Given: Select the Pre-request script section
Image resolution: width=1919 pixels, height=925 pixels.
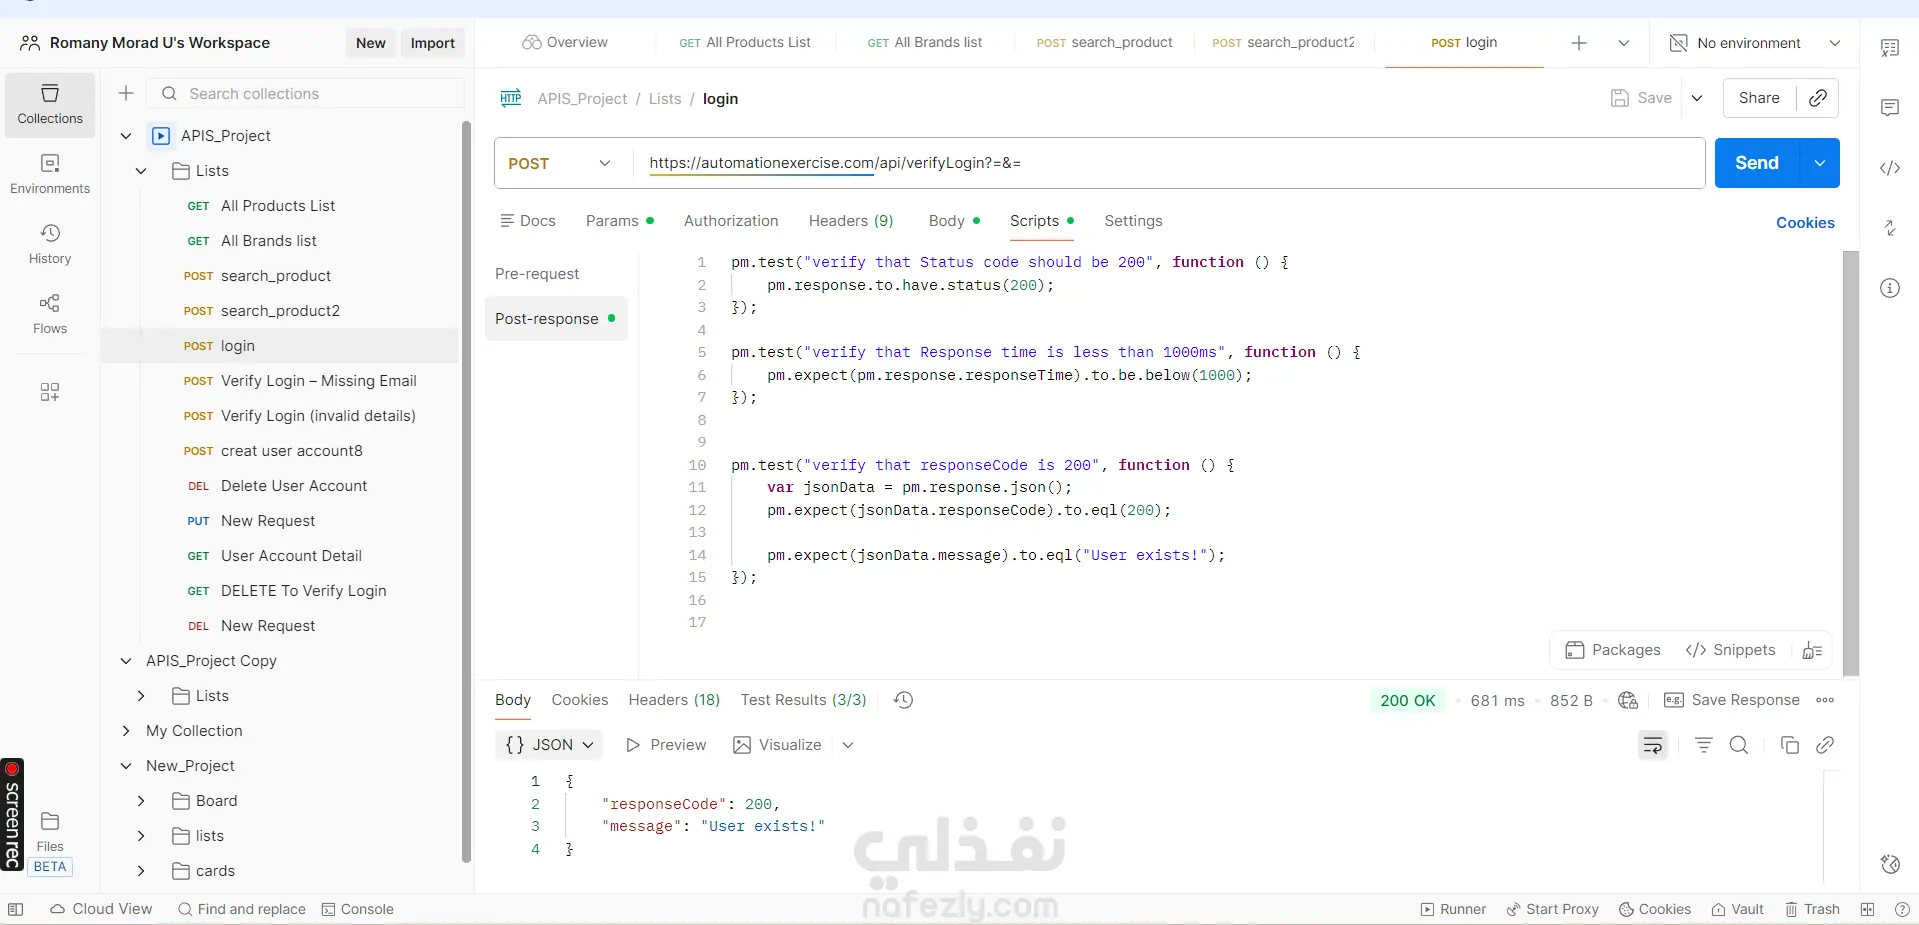Looking at the screenshot, I should click(537, 274).
